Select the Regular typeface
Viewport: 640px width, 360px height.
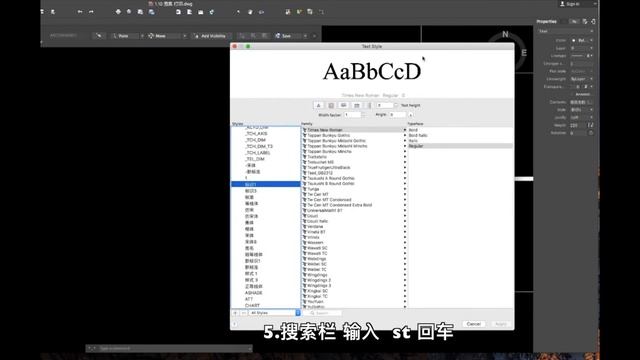[x=460, y=146]
